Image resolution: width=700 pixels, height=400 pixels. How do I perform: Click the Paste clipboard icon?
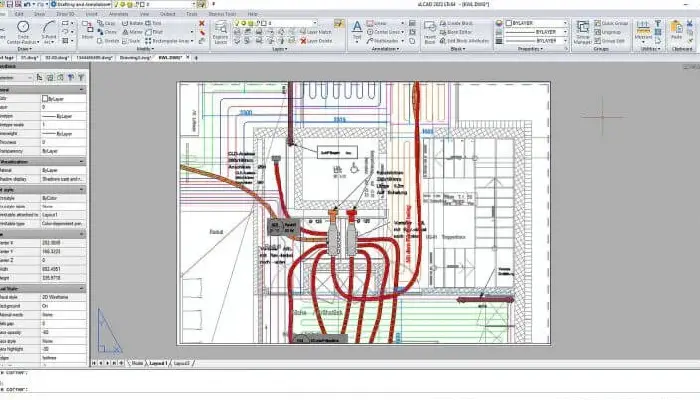pos(676,30)
